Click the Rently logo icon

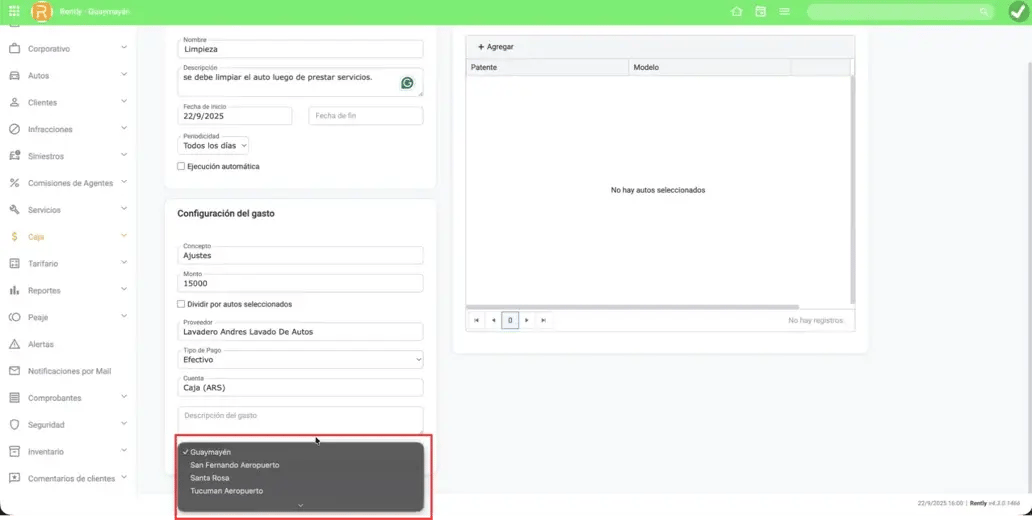pos(41,12)
